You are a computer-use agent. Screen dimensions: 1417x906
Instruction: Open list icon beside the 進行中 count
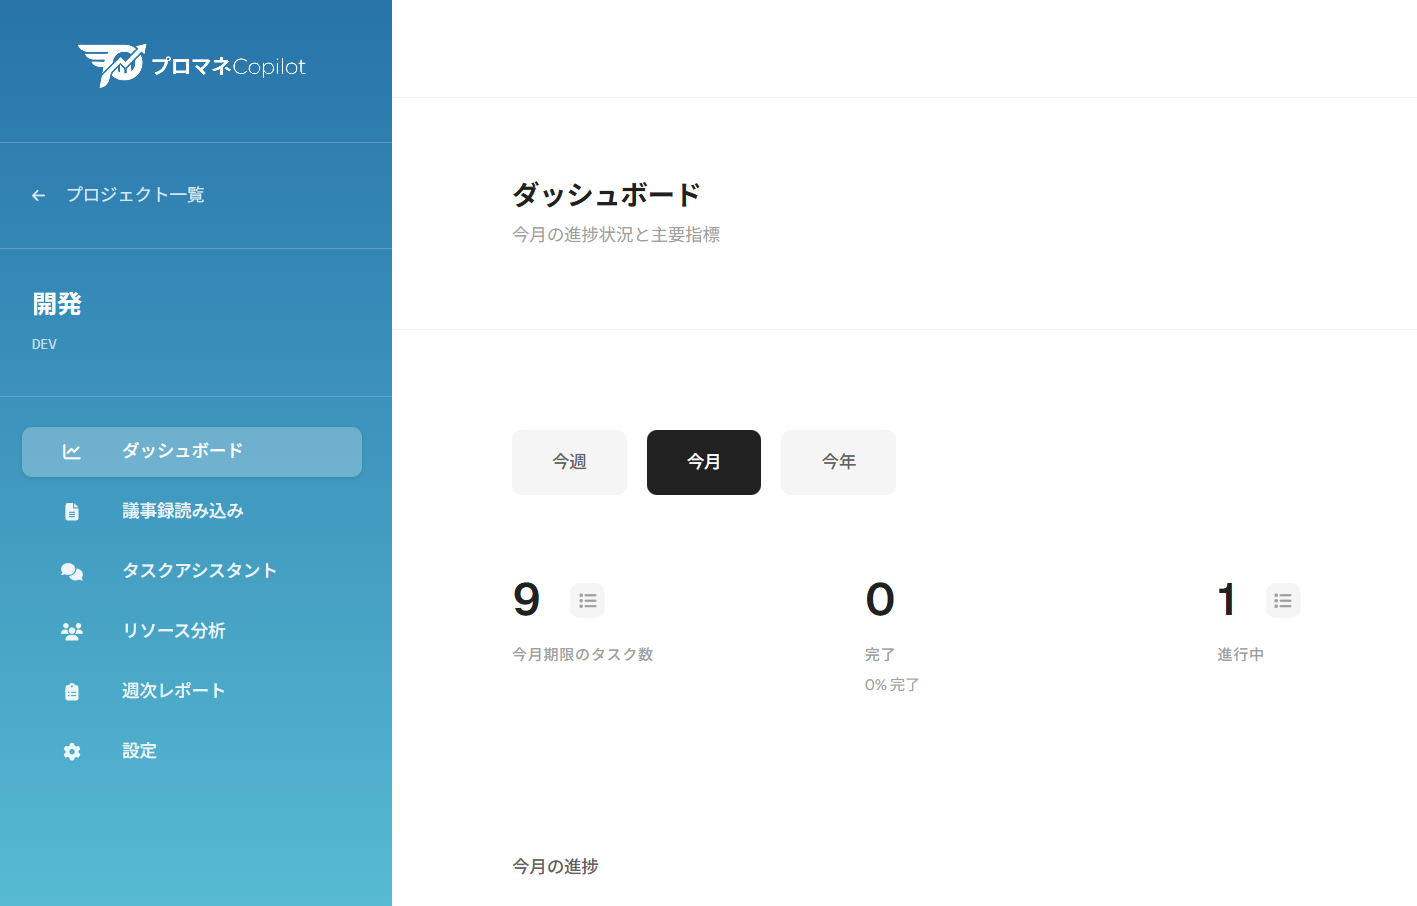tap(1283, 601)
